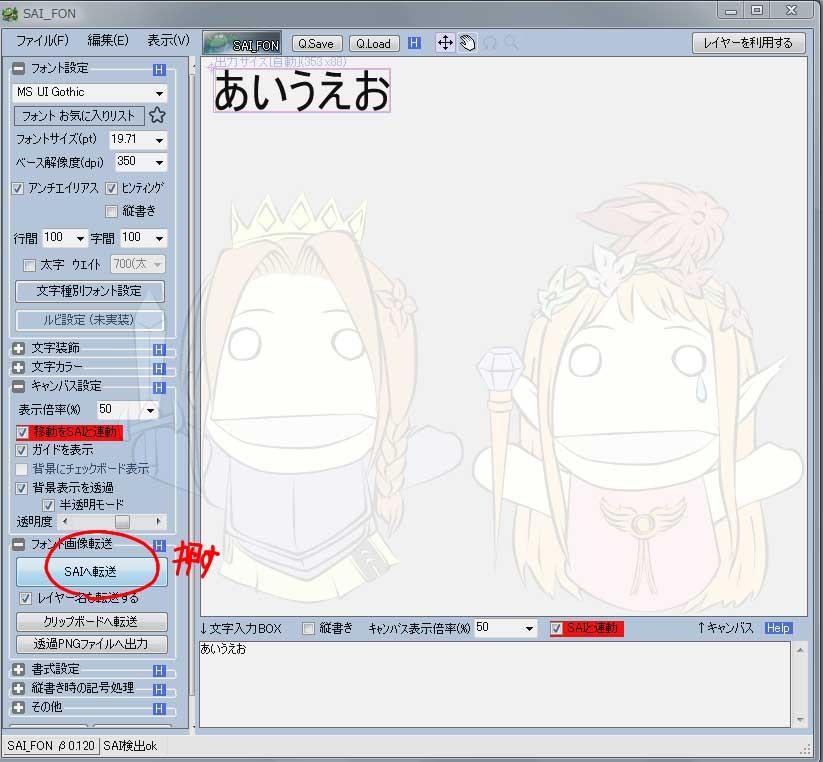Select the move arrows tool

pyautogui.click(x=445, y=43)
